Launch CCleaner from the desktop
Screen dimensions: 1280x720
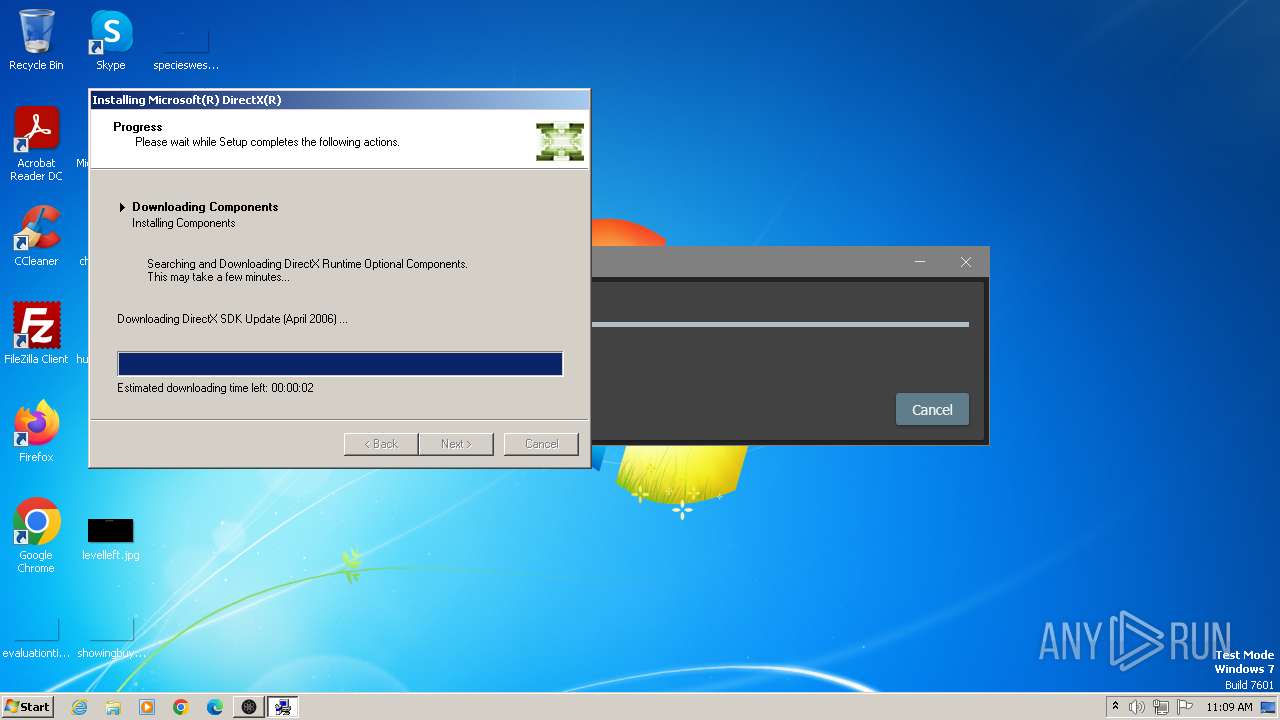tap(36, 236)
